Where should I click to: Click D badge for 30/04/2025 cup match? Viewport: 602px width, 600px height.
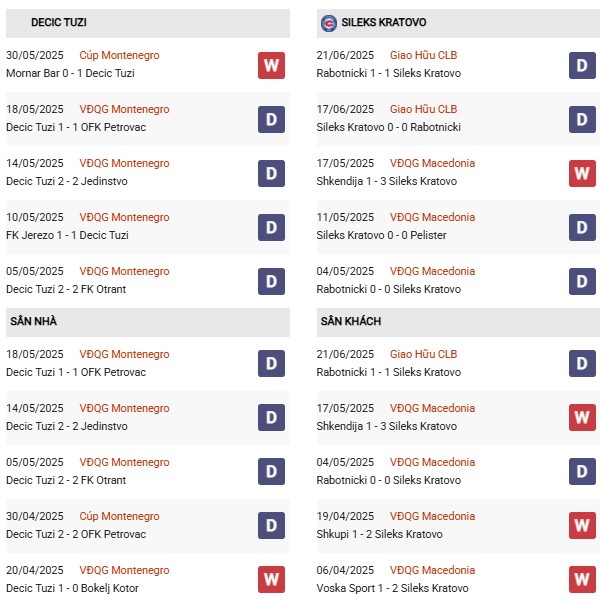(271, 525)
